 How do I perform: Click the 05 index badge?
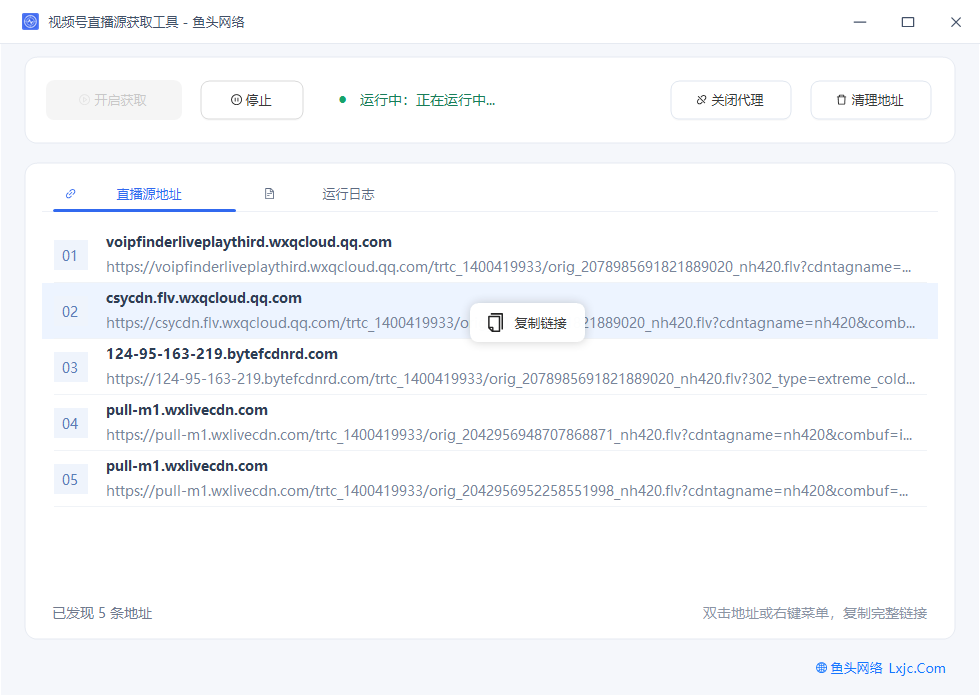[x=70, y=480]
